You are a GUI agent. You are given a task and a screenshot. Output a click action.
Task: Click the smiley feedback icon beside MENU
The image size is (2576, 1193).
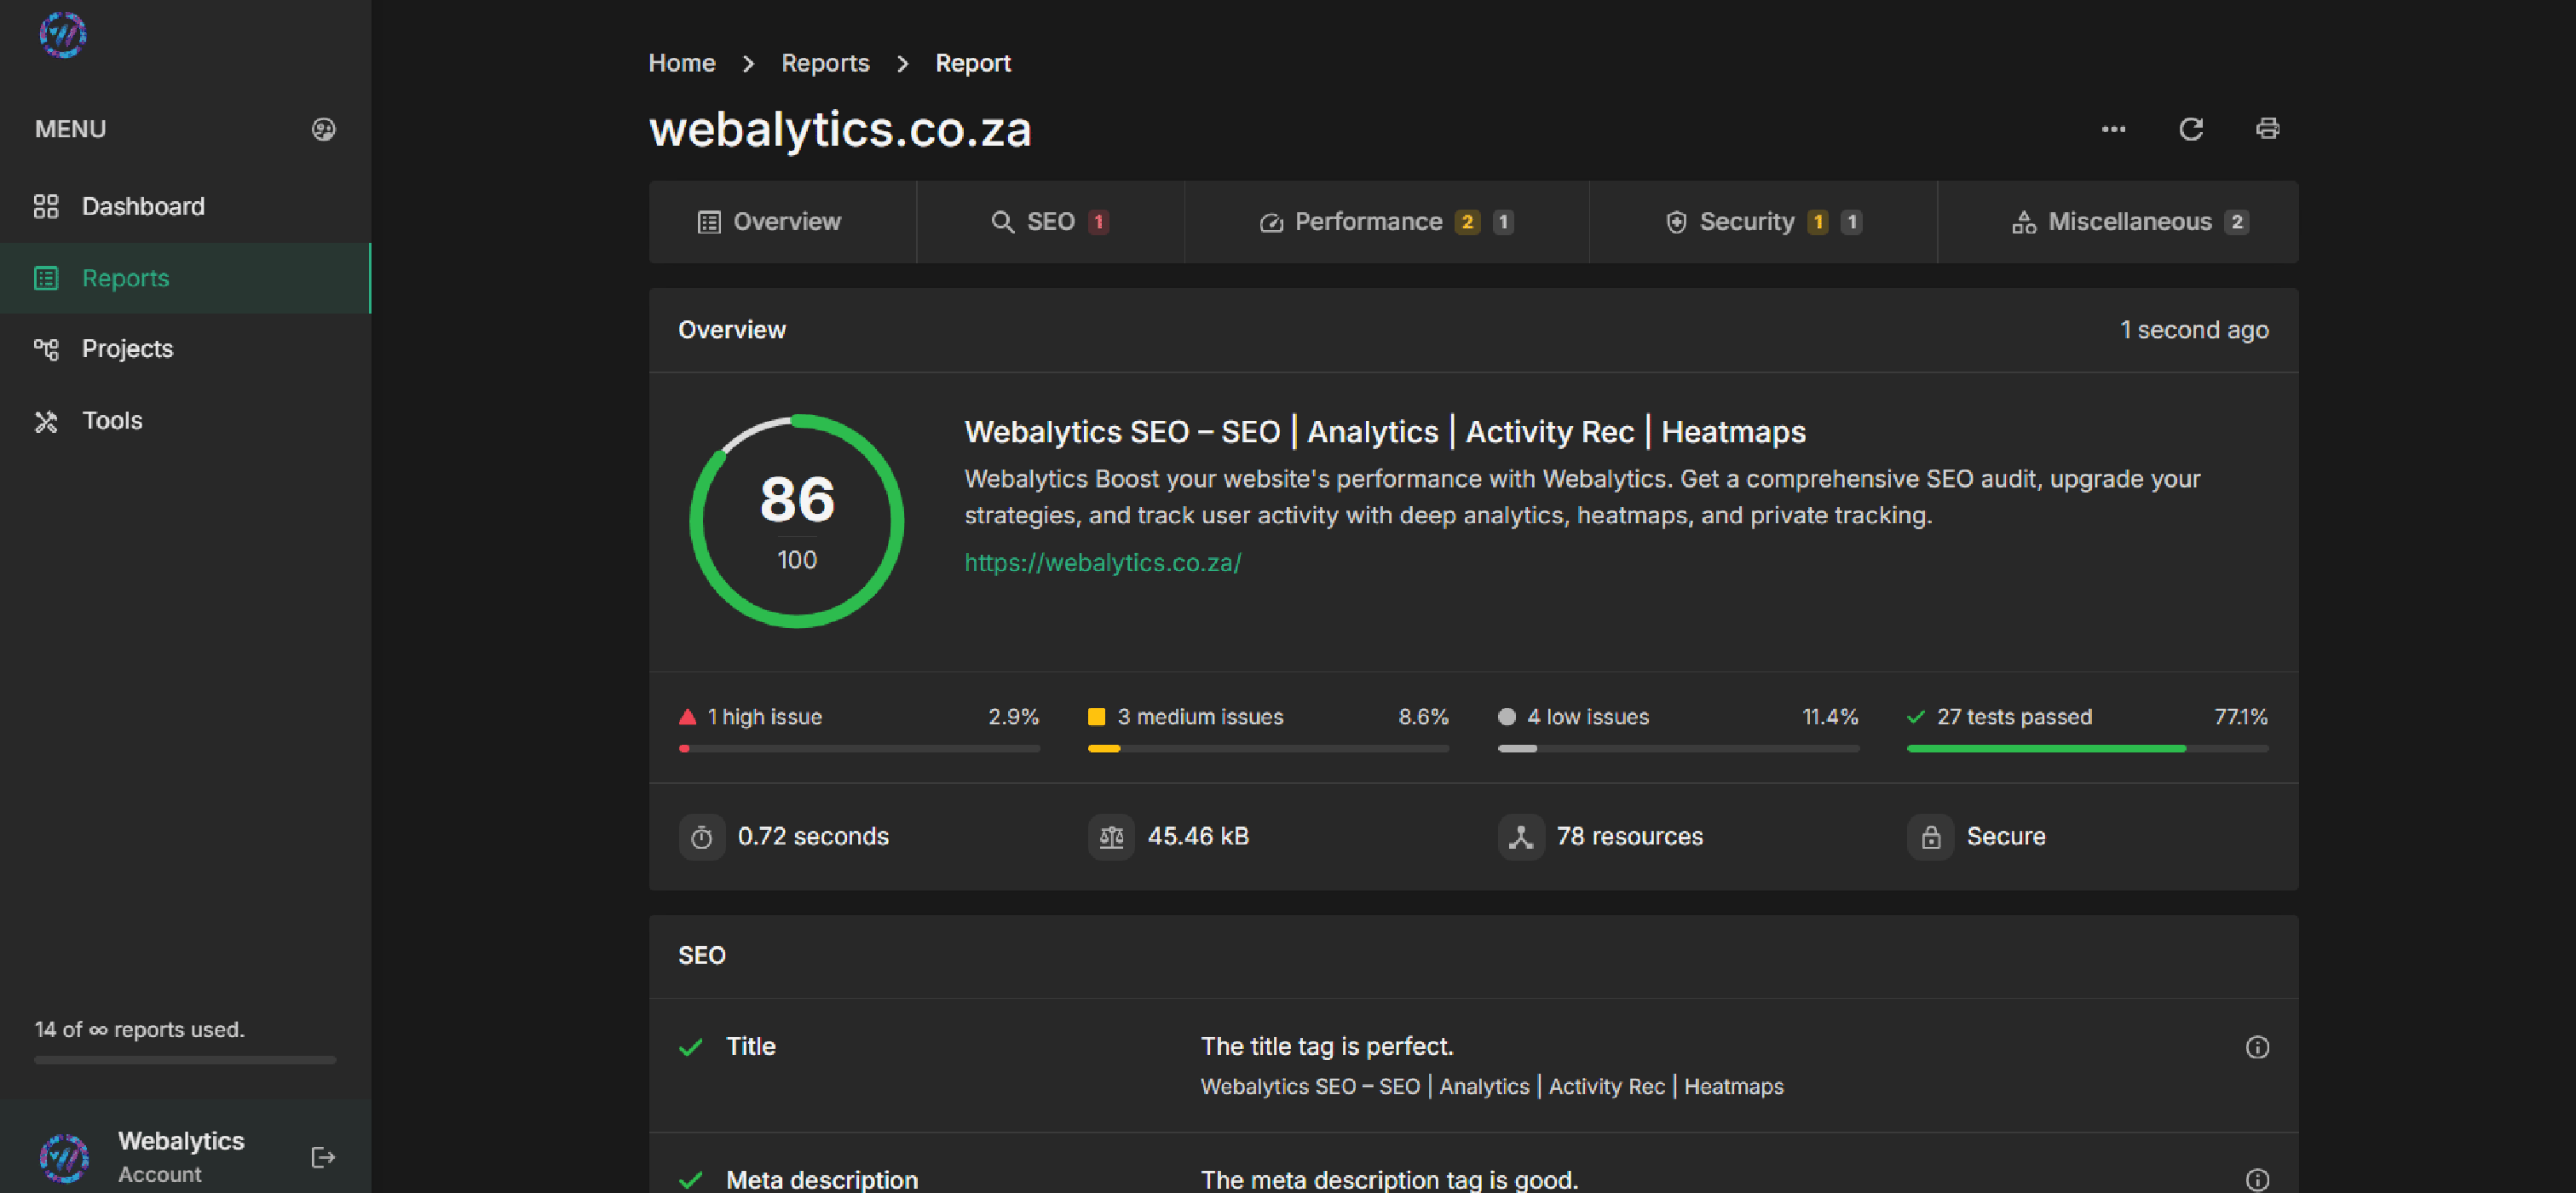(x=323, y=129)
